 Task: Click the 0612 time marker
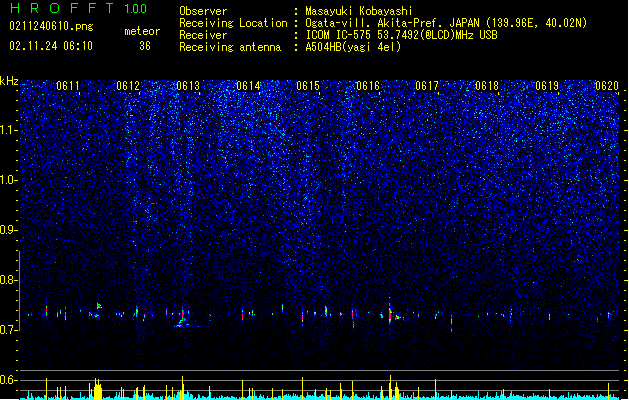pos(128,86)
